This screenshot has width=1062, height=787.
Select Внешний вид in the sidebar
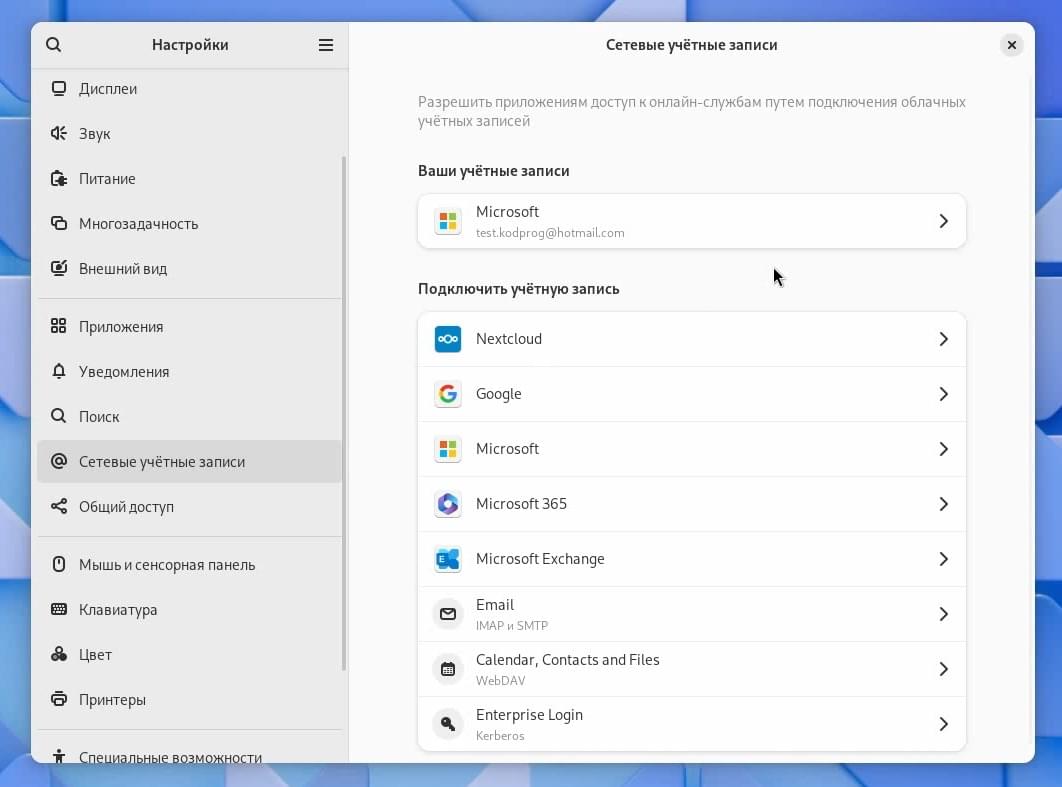coord(190,268)
